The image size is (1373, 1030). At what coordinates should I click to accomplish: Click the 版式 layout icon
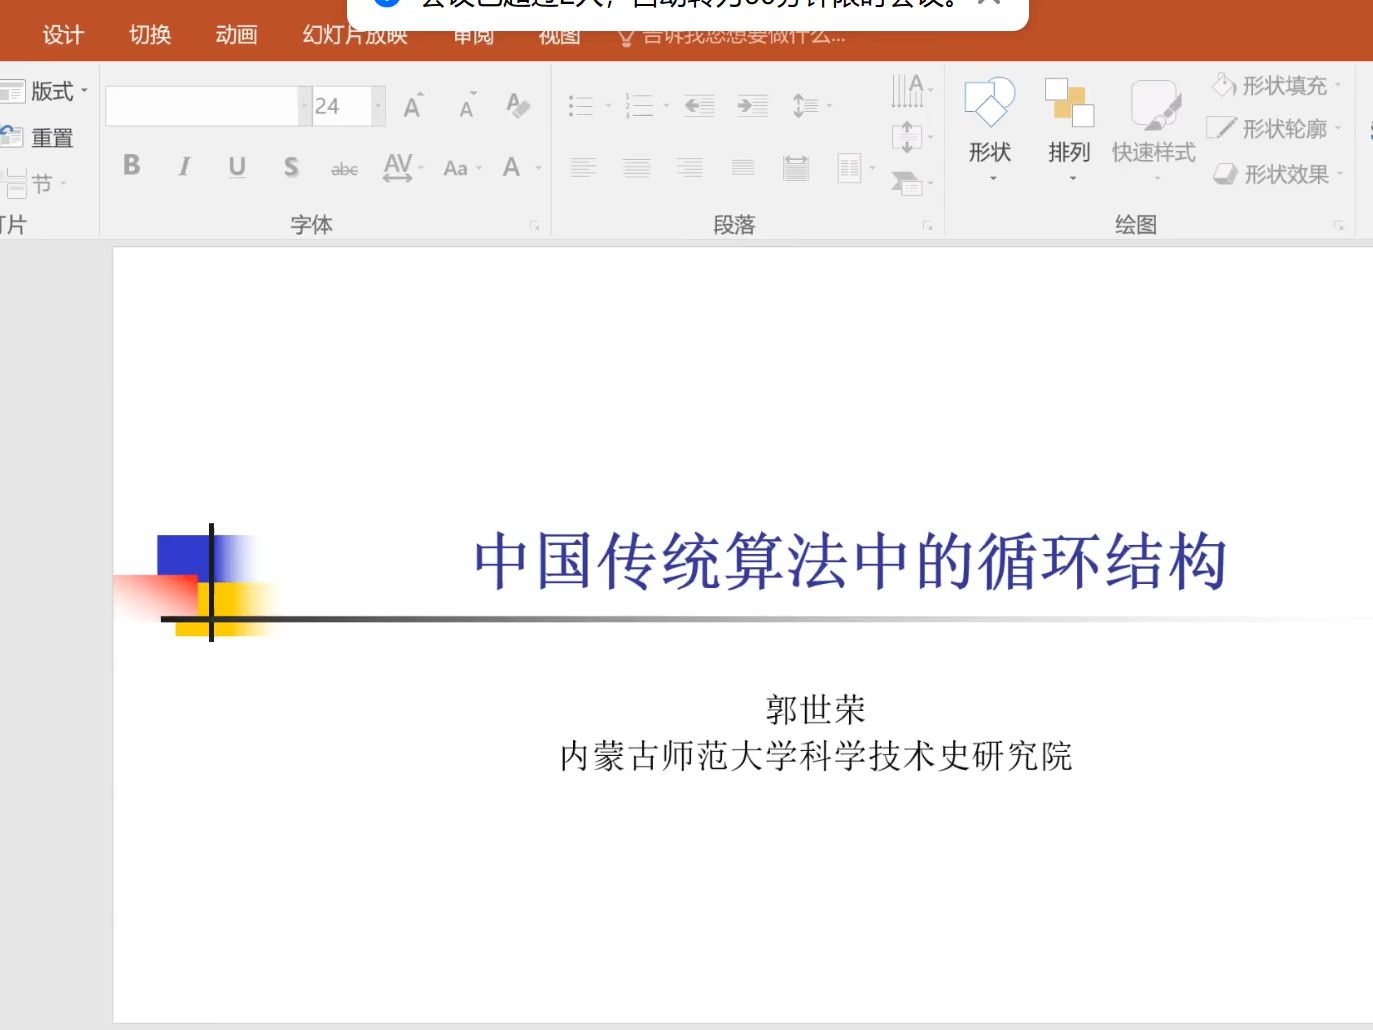click(12, 92)
